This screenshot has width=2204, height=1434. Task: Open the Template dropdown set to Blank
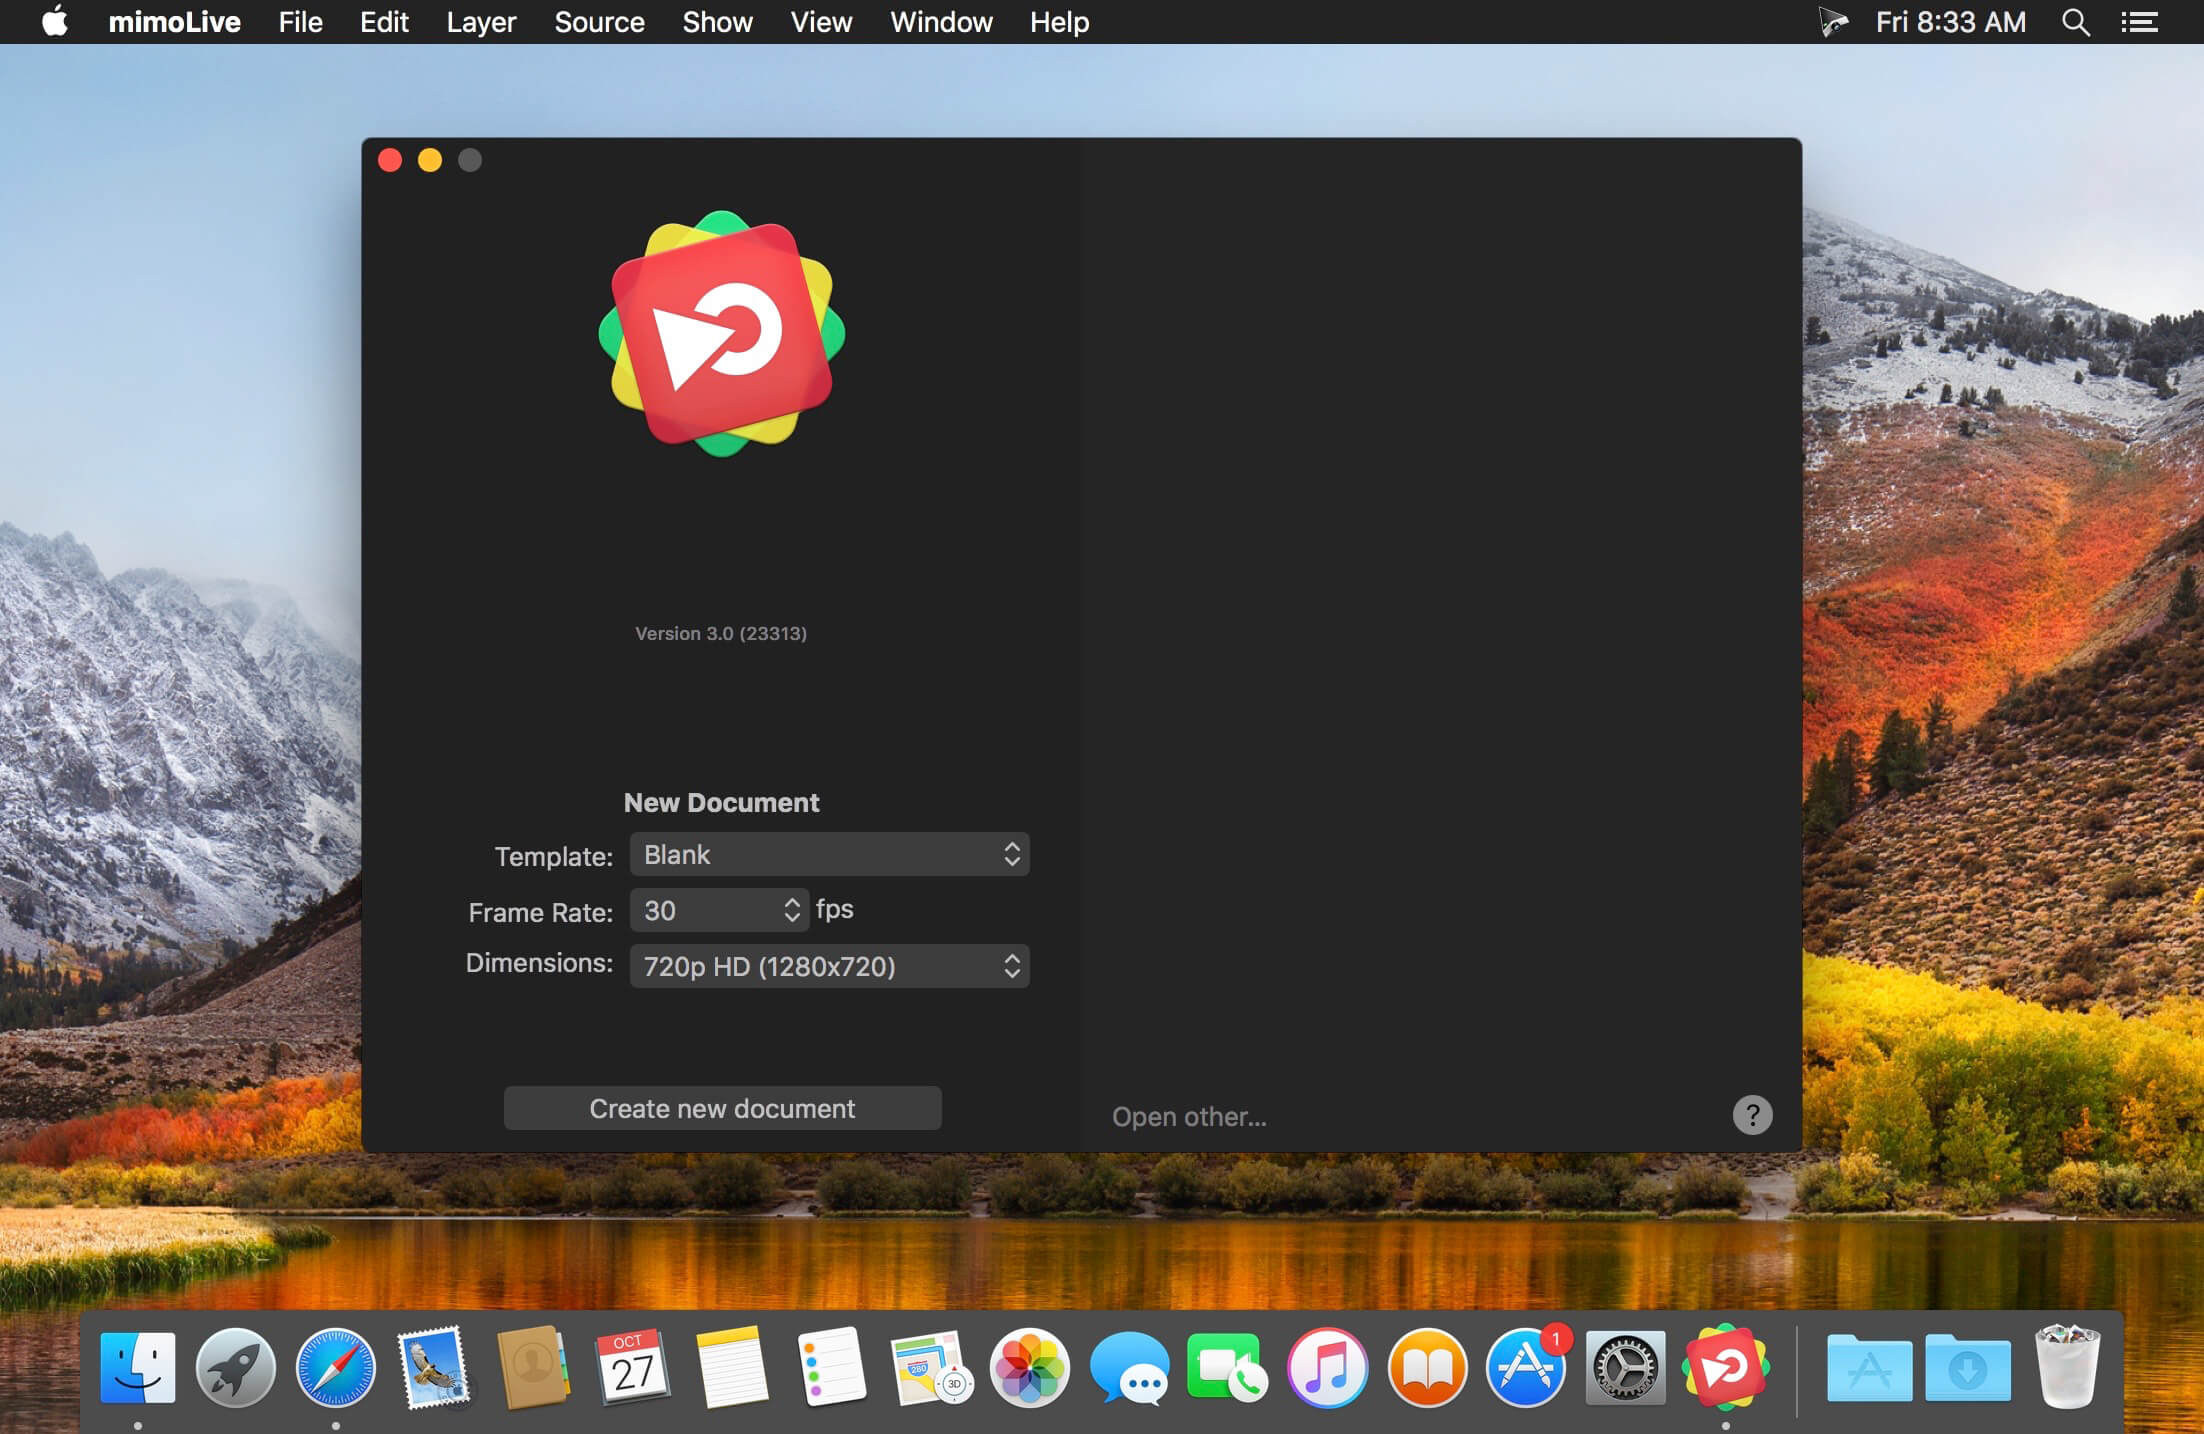[x=829, y=854]
